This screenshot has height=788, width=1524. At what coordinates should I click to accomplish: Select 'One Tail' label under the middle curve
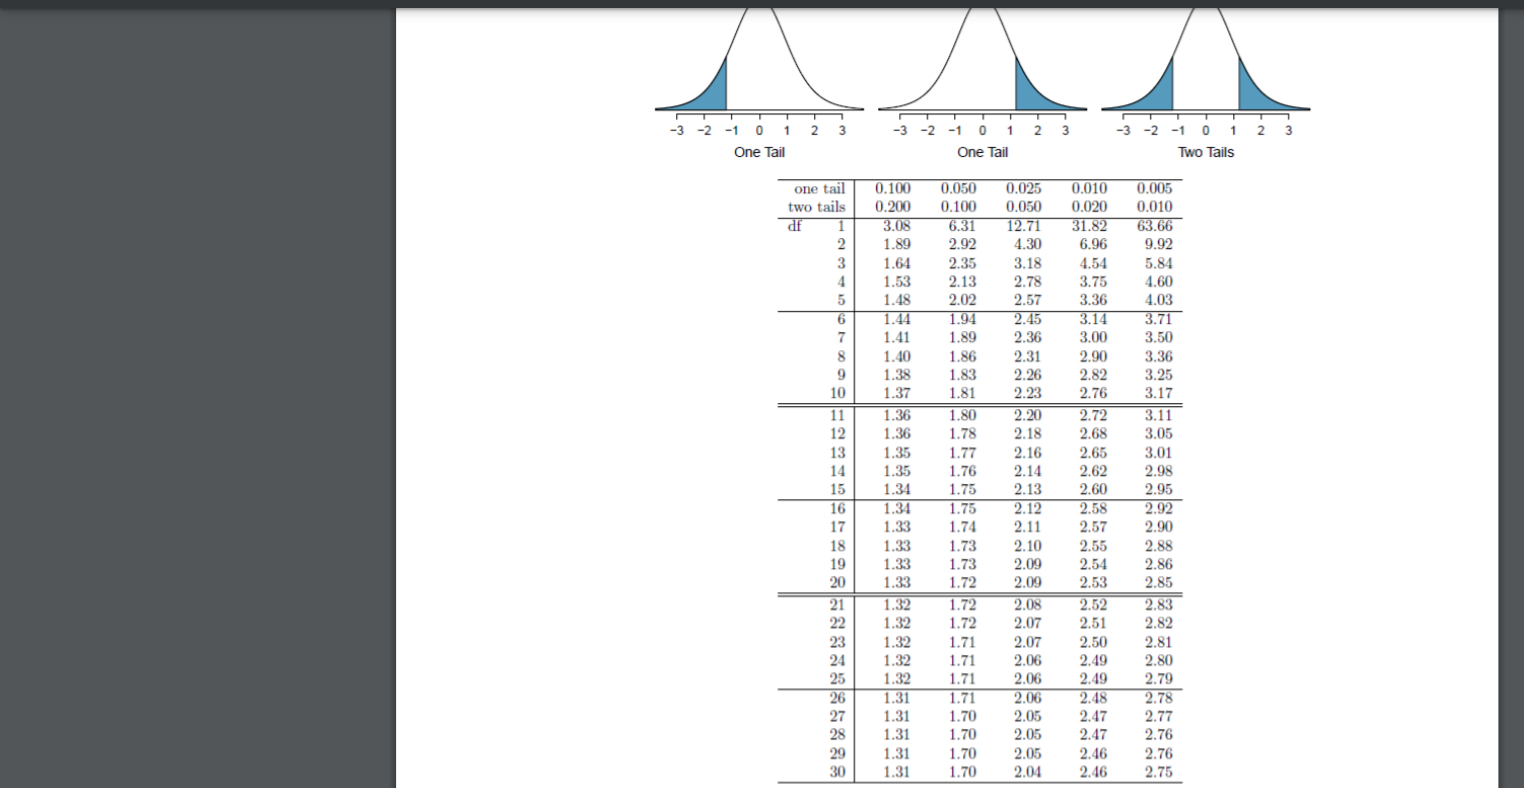click(x=982, y=152)
